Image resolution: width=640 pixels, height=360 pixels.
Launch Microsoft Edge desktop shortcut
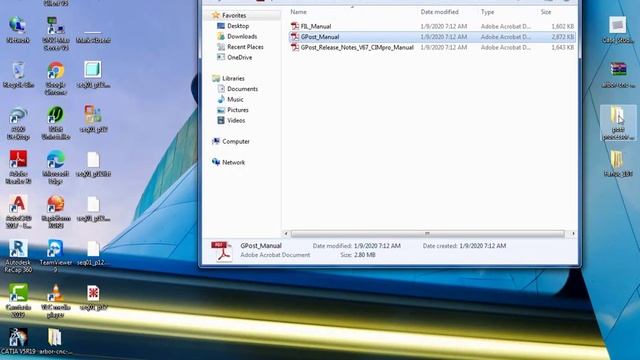pyautogui.click(x=56, y=167)
